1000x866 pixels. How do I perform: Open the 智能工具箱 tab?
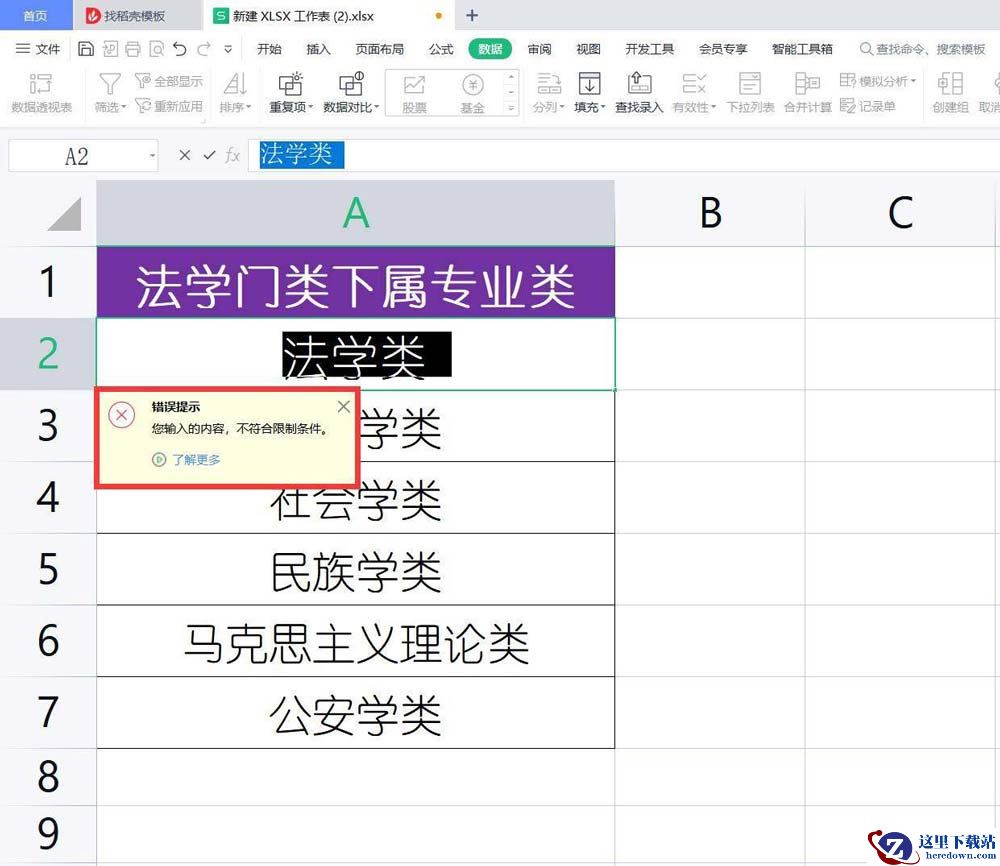tap(802, 49)
